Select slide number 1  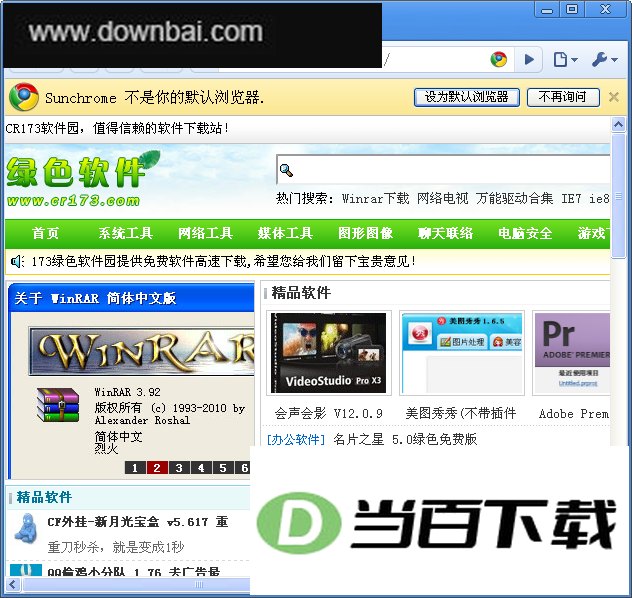(135, 467)
